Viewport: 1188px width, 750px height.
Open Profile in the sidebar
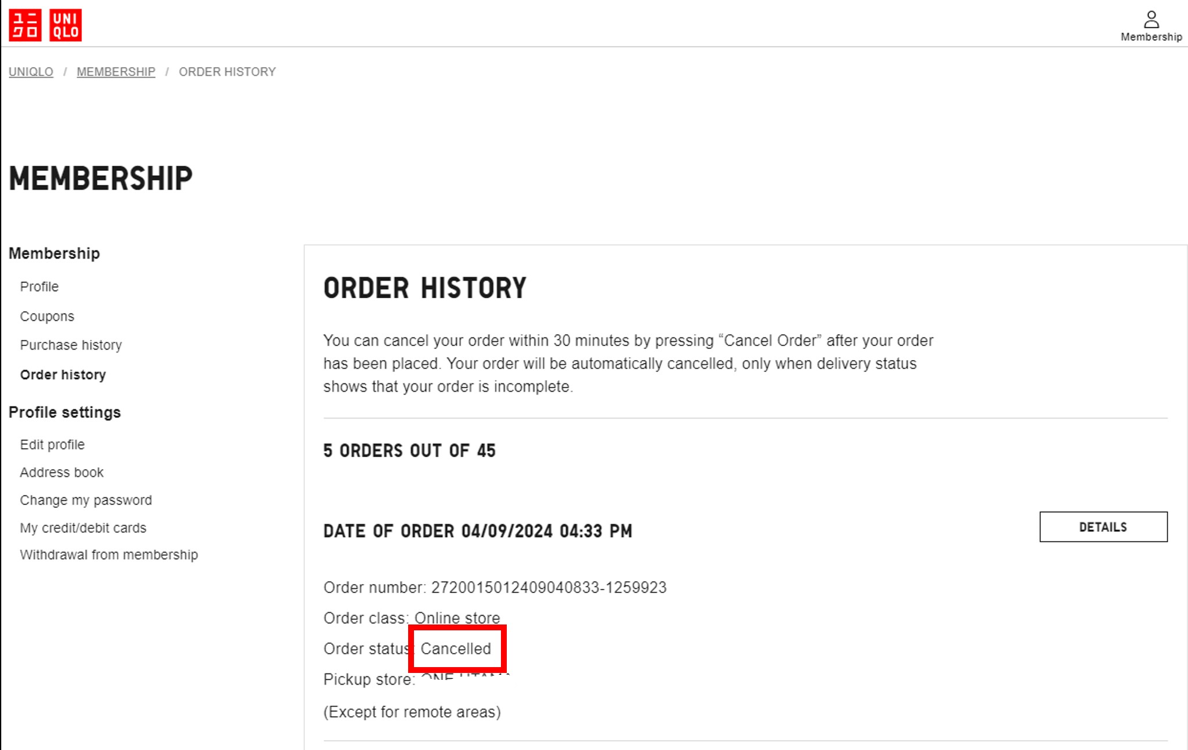click(x=39, y=286)
